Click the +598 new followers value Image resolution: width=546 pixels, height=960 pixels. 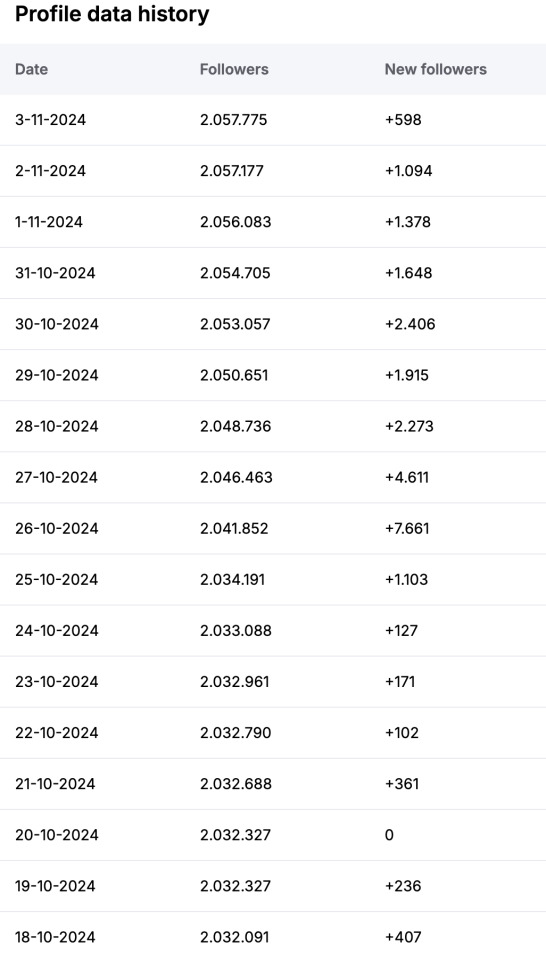click(x=403, y=120)
